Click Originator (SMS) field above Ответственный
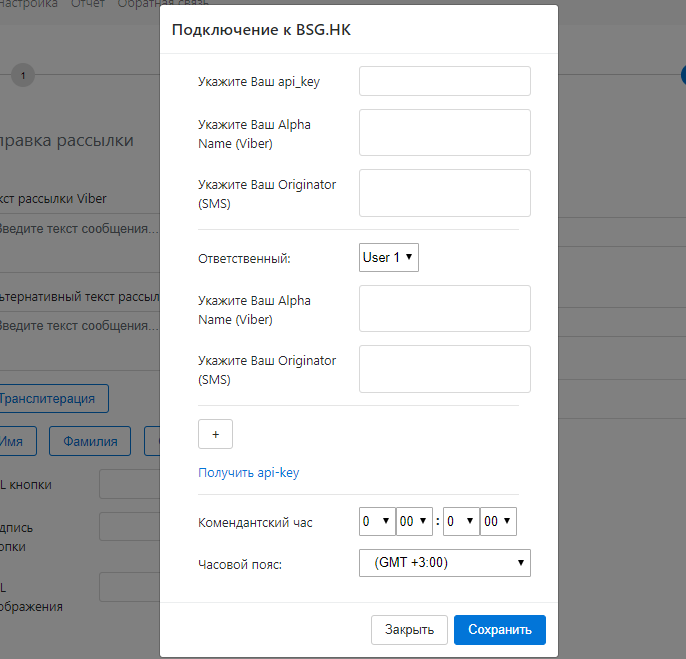Image resolution: width=686 pixels, height=659 pixels. click(x=444, y=193)
